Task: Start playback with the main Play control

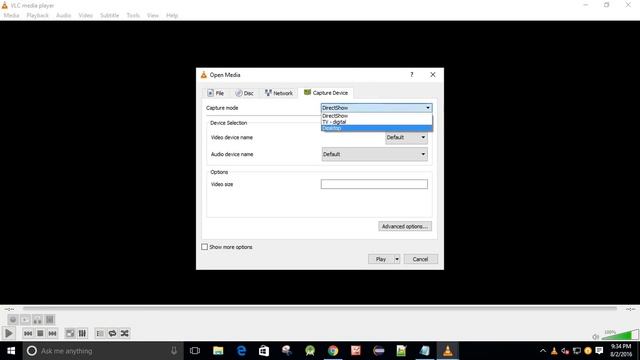Action: tap(9, 333)
